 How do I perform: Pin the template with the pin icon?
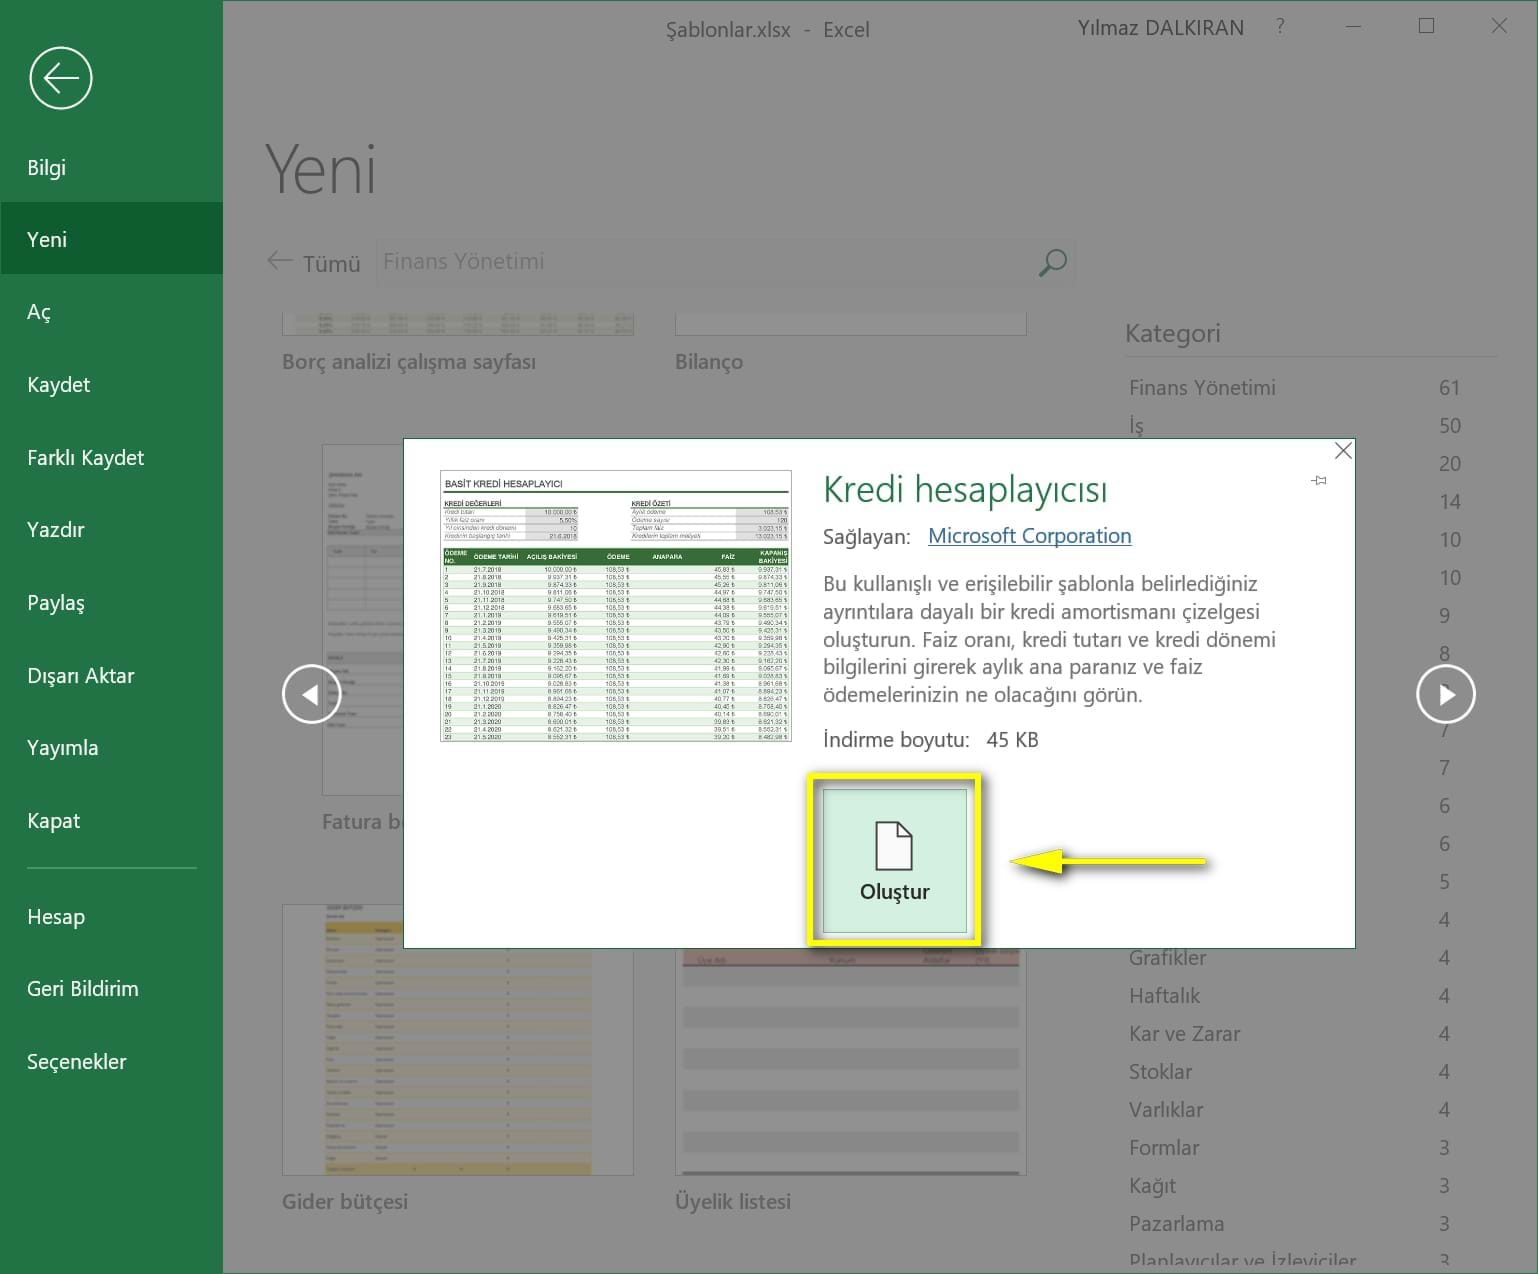point(1319,481)
